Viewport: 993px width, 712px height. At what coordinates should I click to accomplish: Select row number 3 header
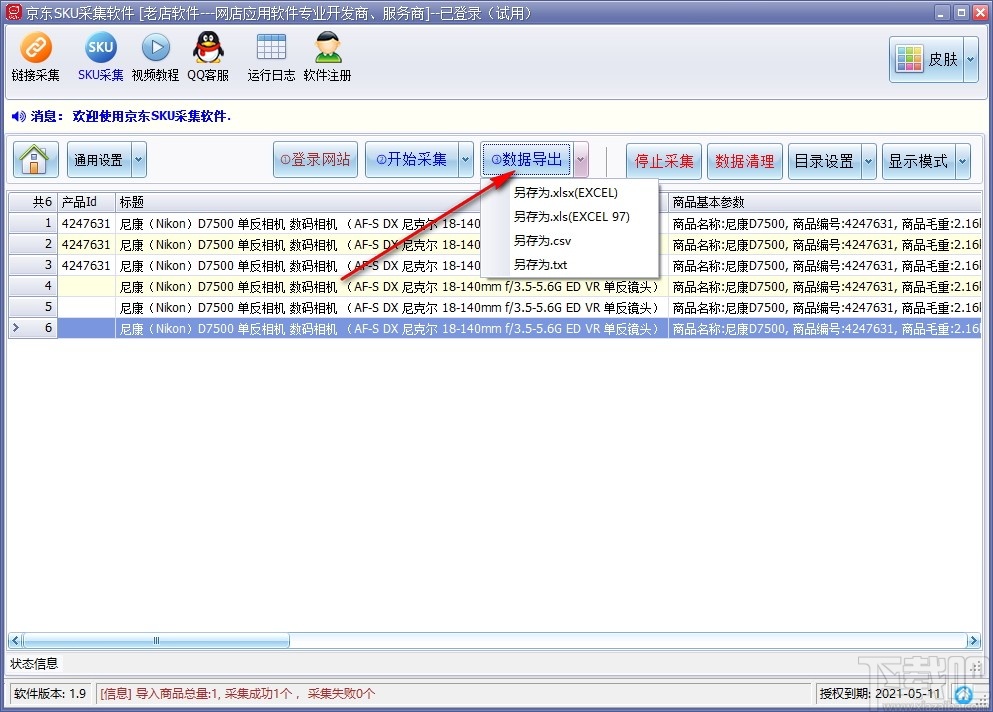tap(33, 265)
